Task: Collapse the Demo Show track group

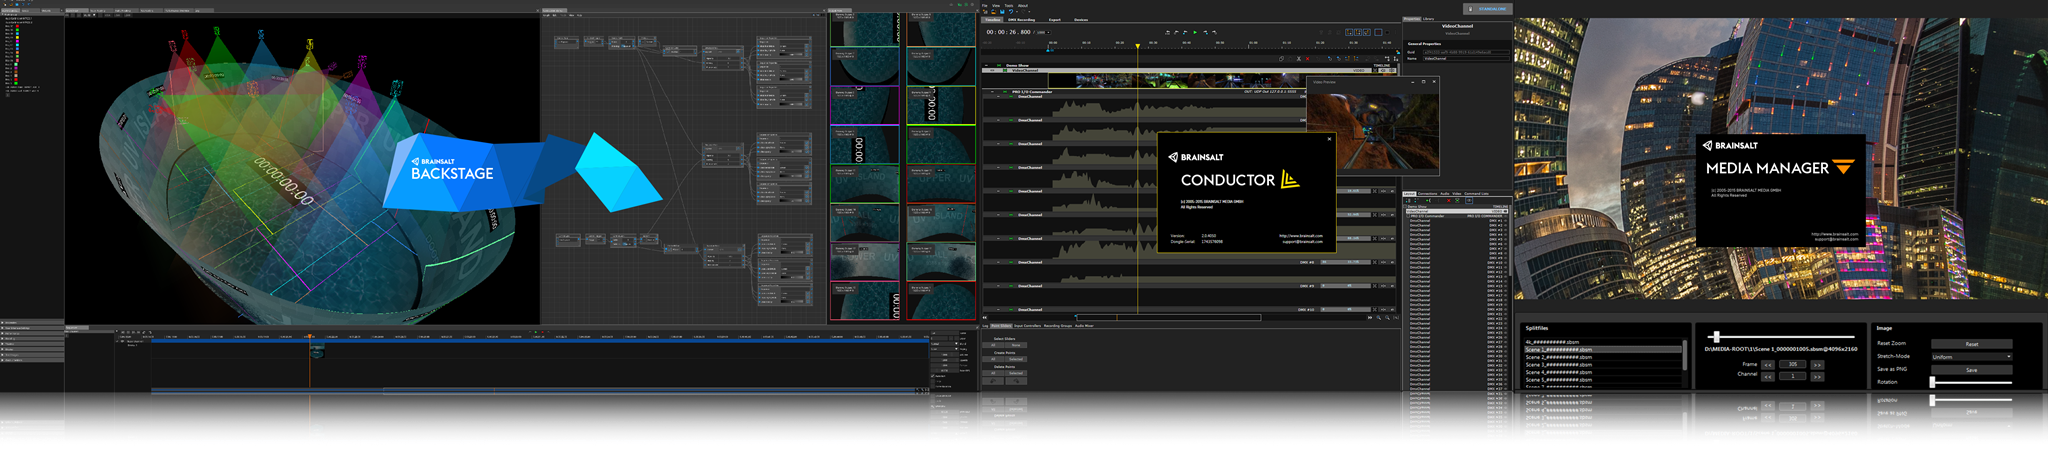Action: (986, 66)
